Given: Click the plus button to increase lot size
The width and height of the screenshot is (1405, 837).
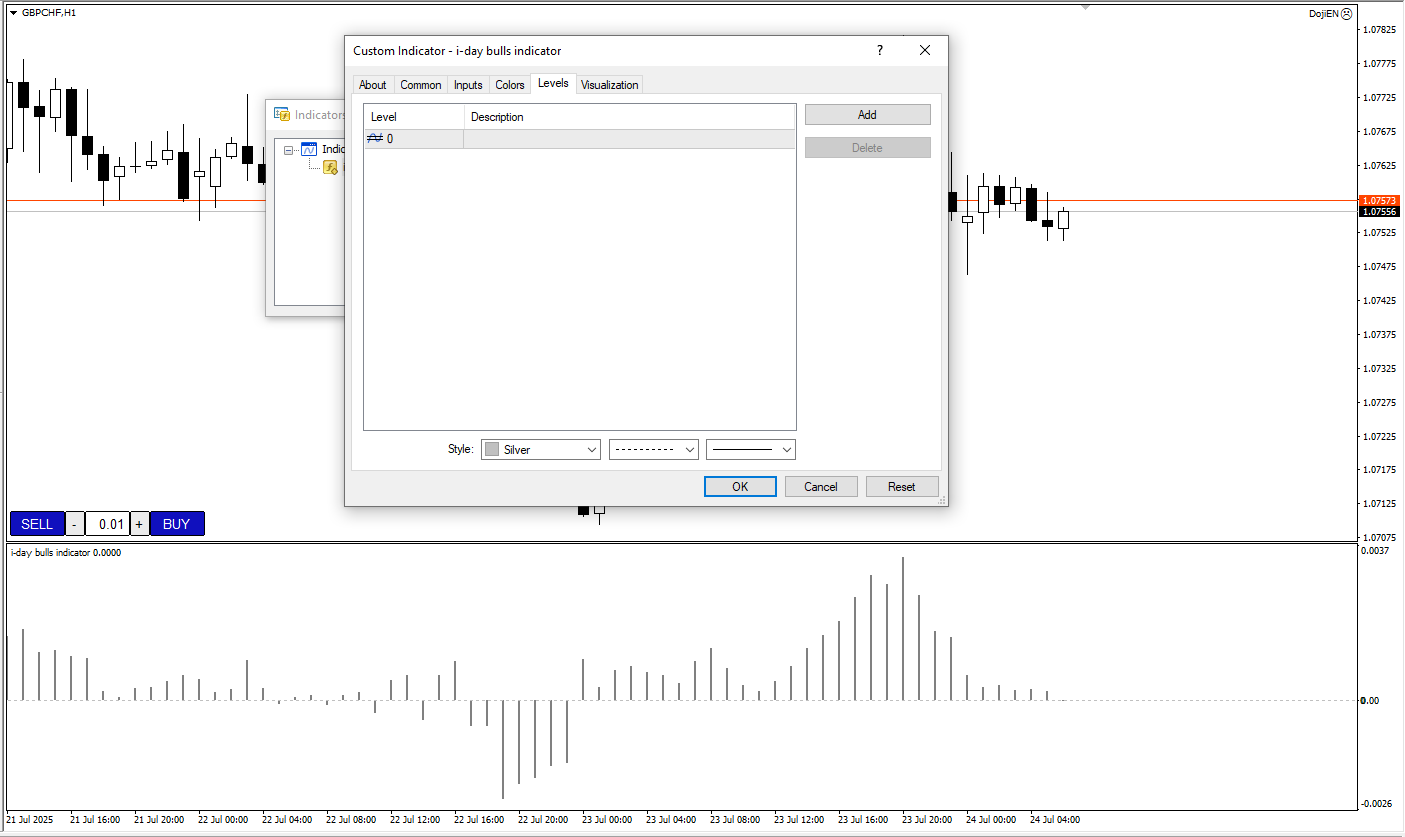Looking at the screenshot, I should (x=139, y=524).
